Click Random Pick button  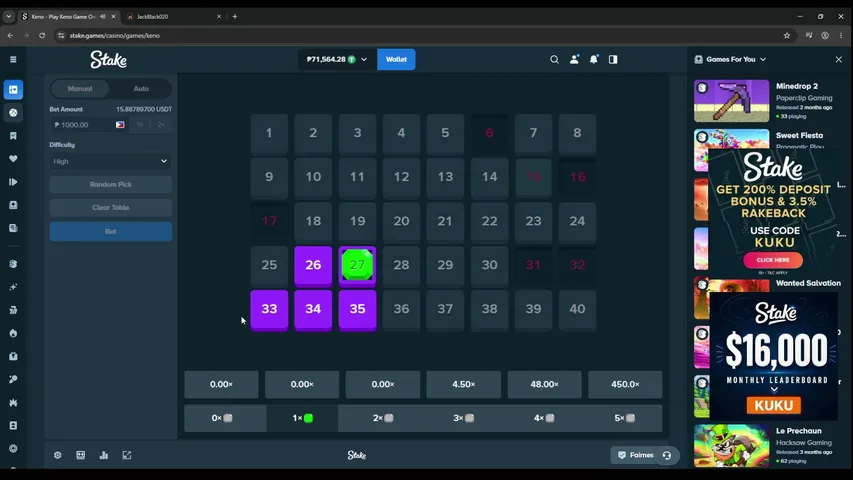pos(110,184)
